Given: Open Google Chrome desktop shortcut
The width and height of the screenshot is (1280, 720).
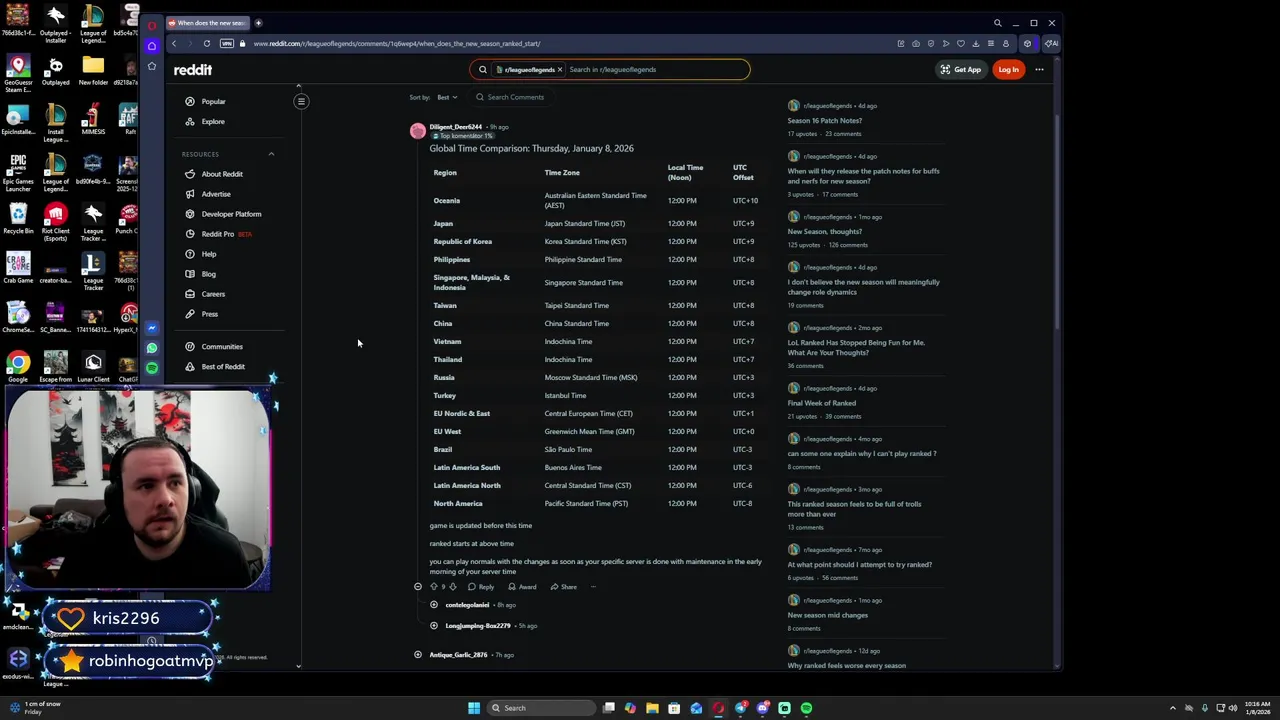Looking at the screenshot, I should (18, 366).
